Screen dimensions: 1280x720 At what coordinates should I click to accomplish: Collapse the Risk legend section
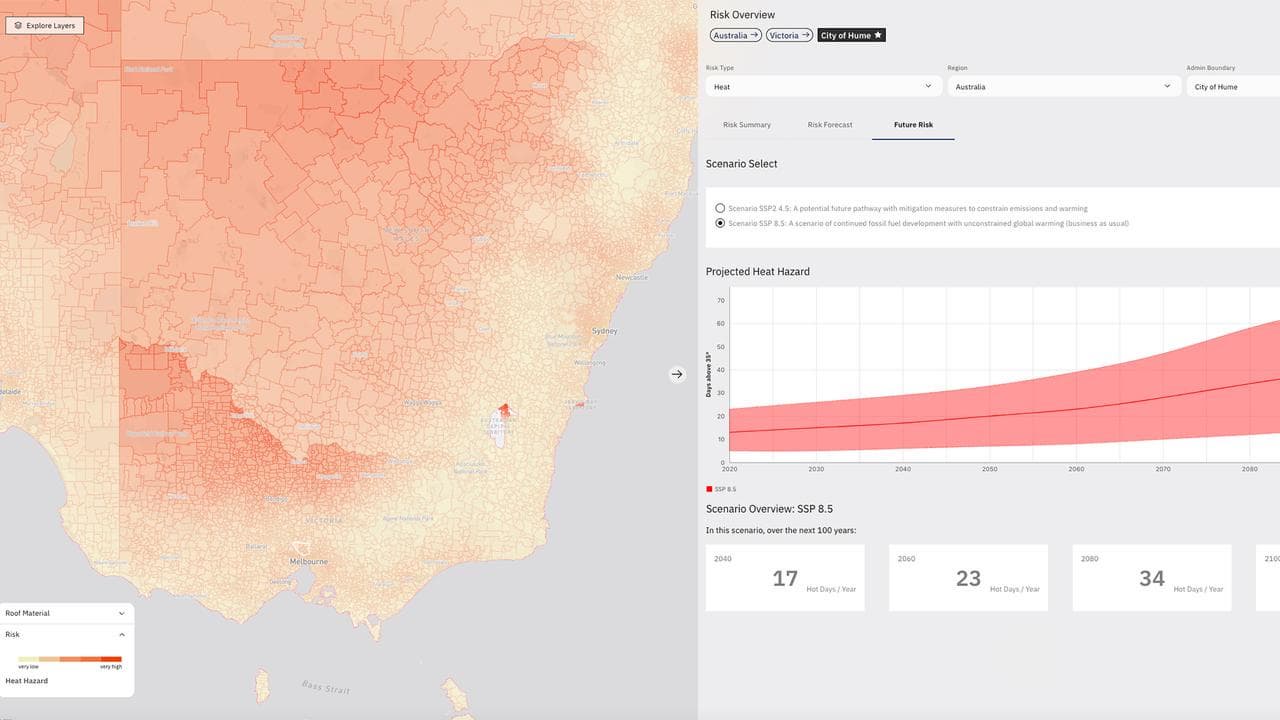[121, 634]
